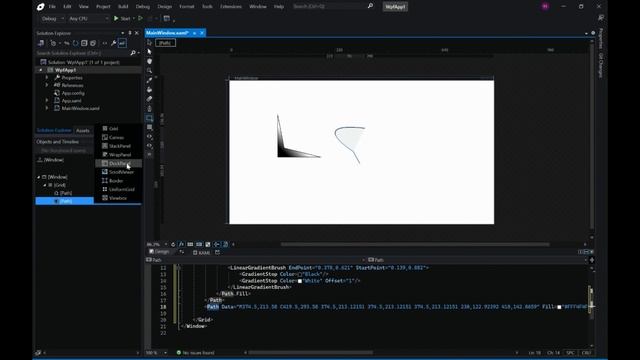
Task: Open the Format menu
Action: point(187,7)
